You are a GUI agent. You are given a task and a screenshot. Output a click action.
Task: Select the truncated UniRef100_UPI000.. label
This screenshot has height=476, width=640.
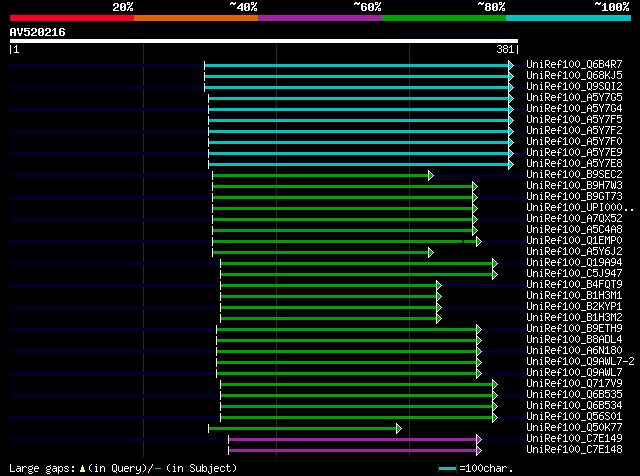click(x=580, y=208)
